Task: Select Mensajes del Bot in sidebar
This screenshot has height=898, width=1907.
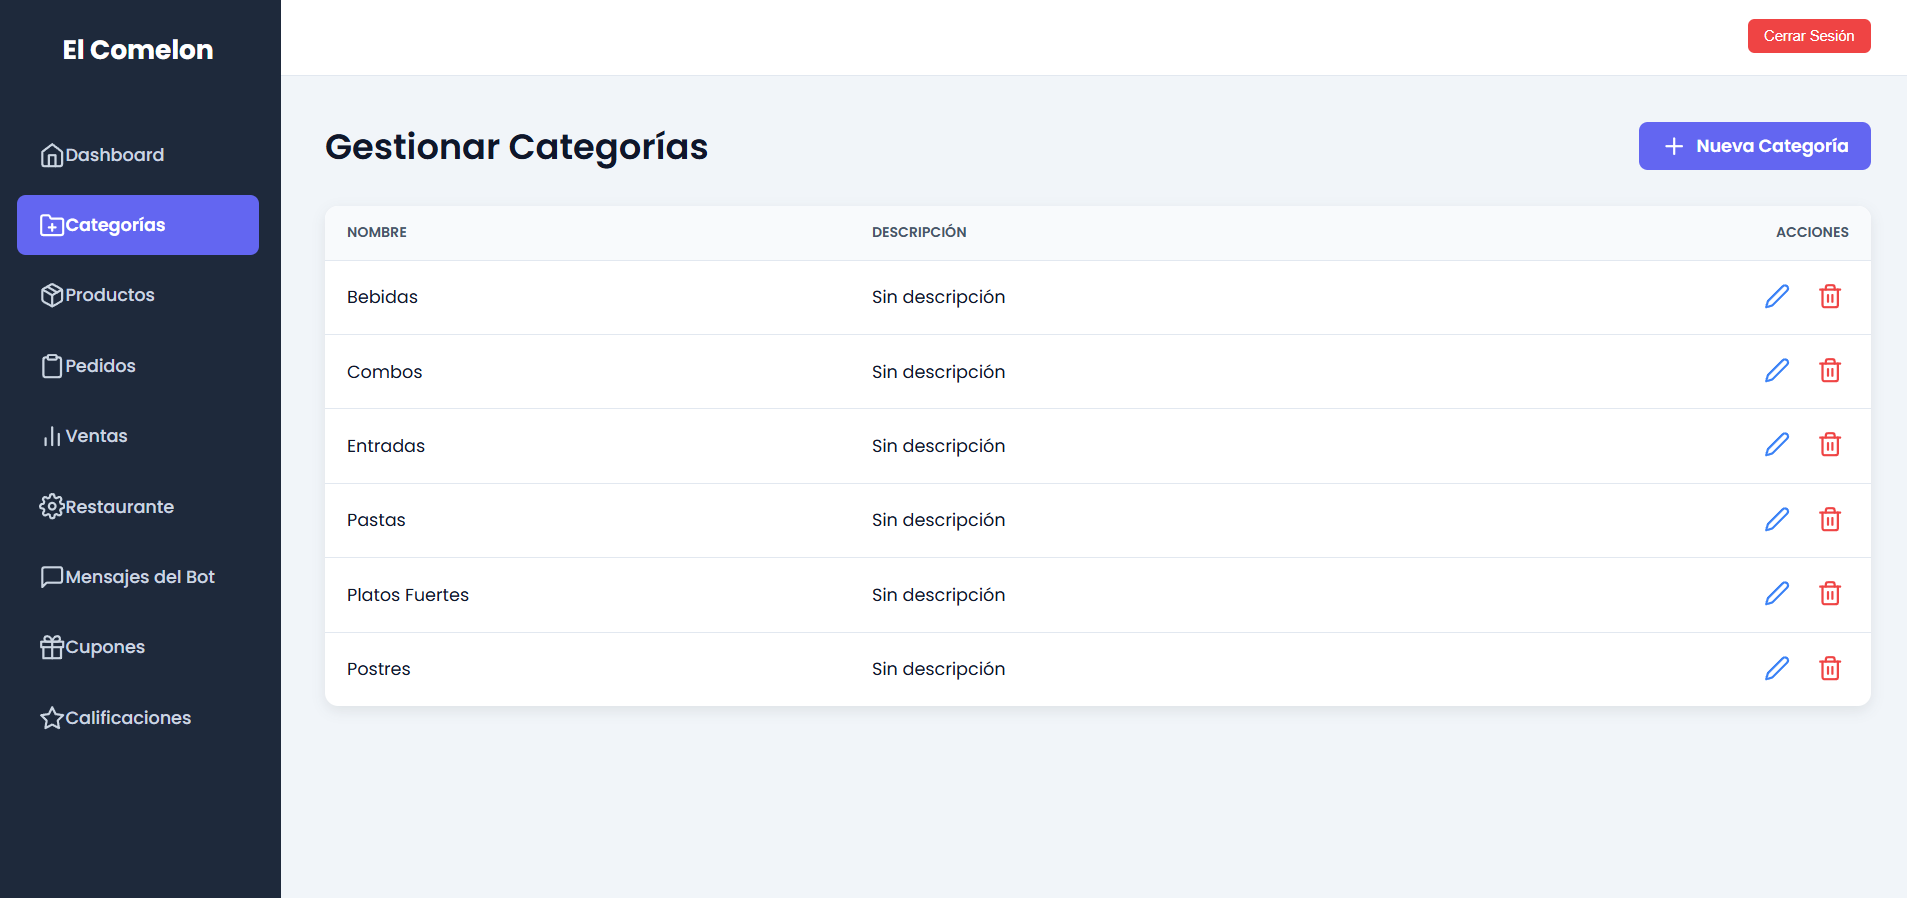Action: (138, 577)
